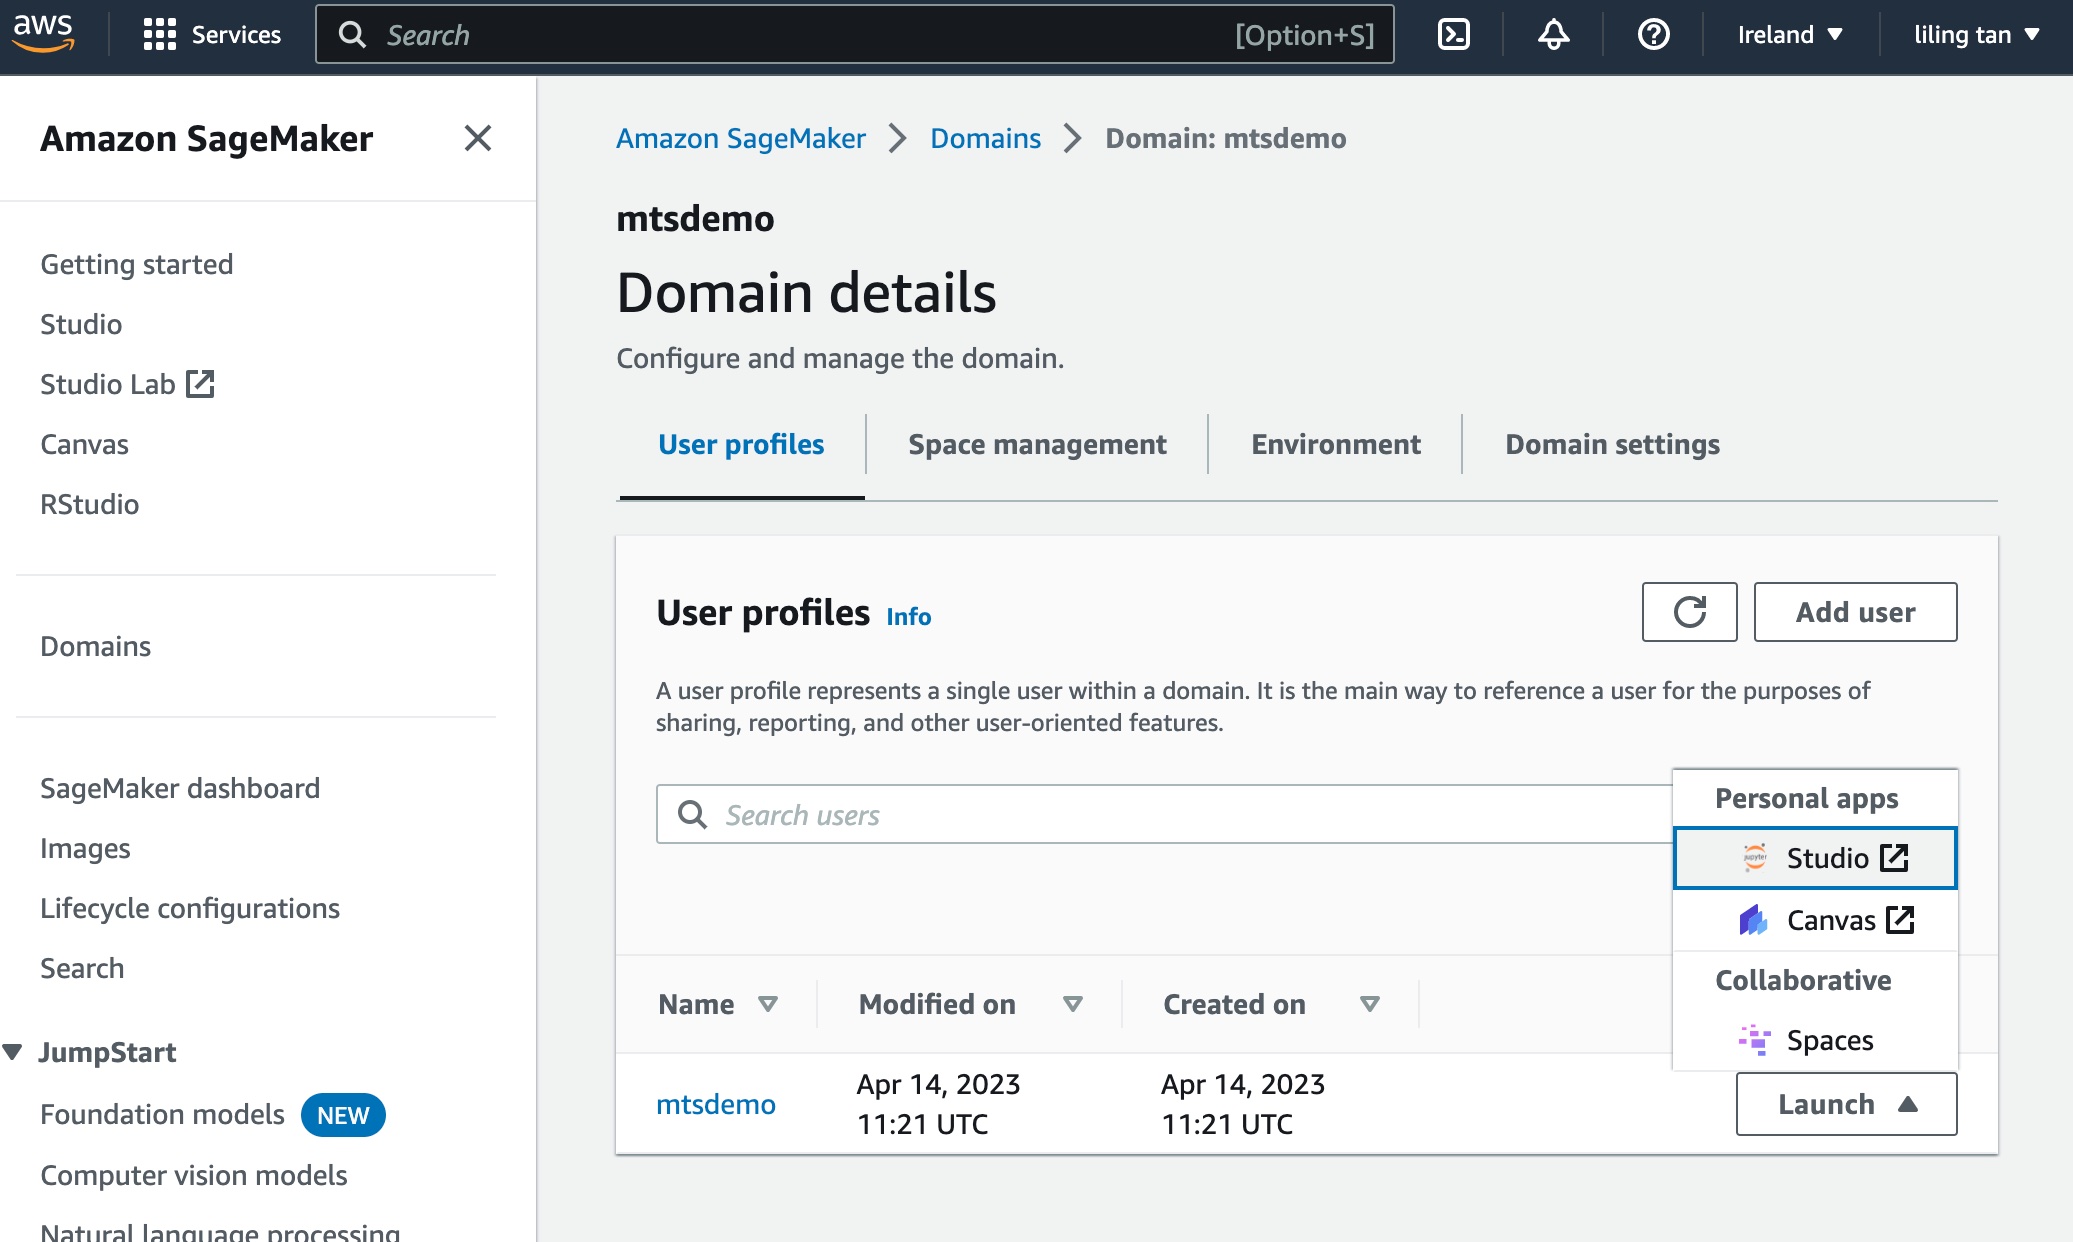Image resolution: width=2073 pixels, height=1242 pixels.
Task: Open the Ireland region dropdown
Action: [1790, 35]
